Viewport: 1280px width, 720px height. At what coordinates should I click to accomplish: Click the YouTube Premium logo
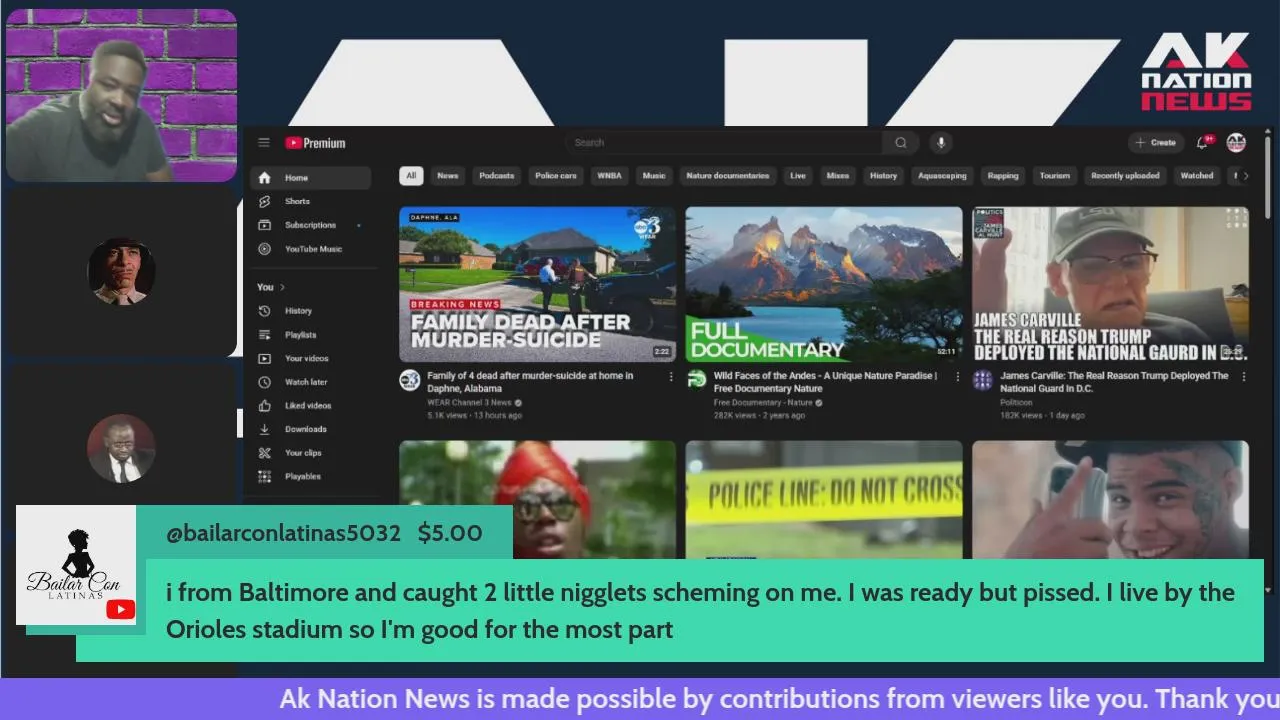(x=315, y=143)
